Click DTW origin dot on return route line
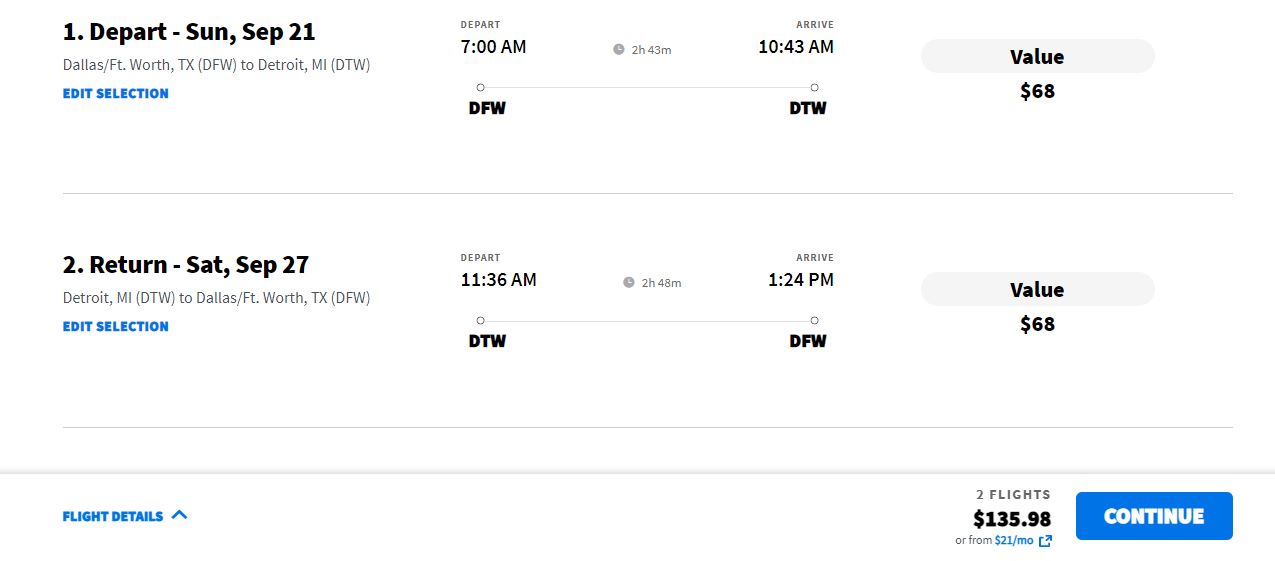 click(x=480, y=320)
